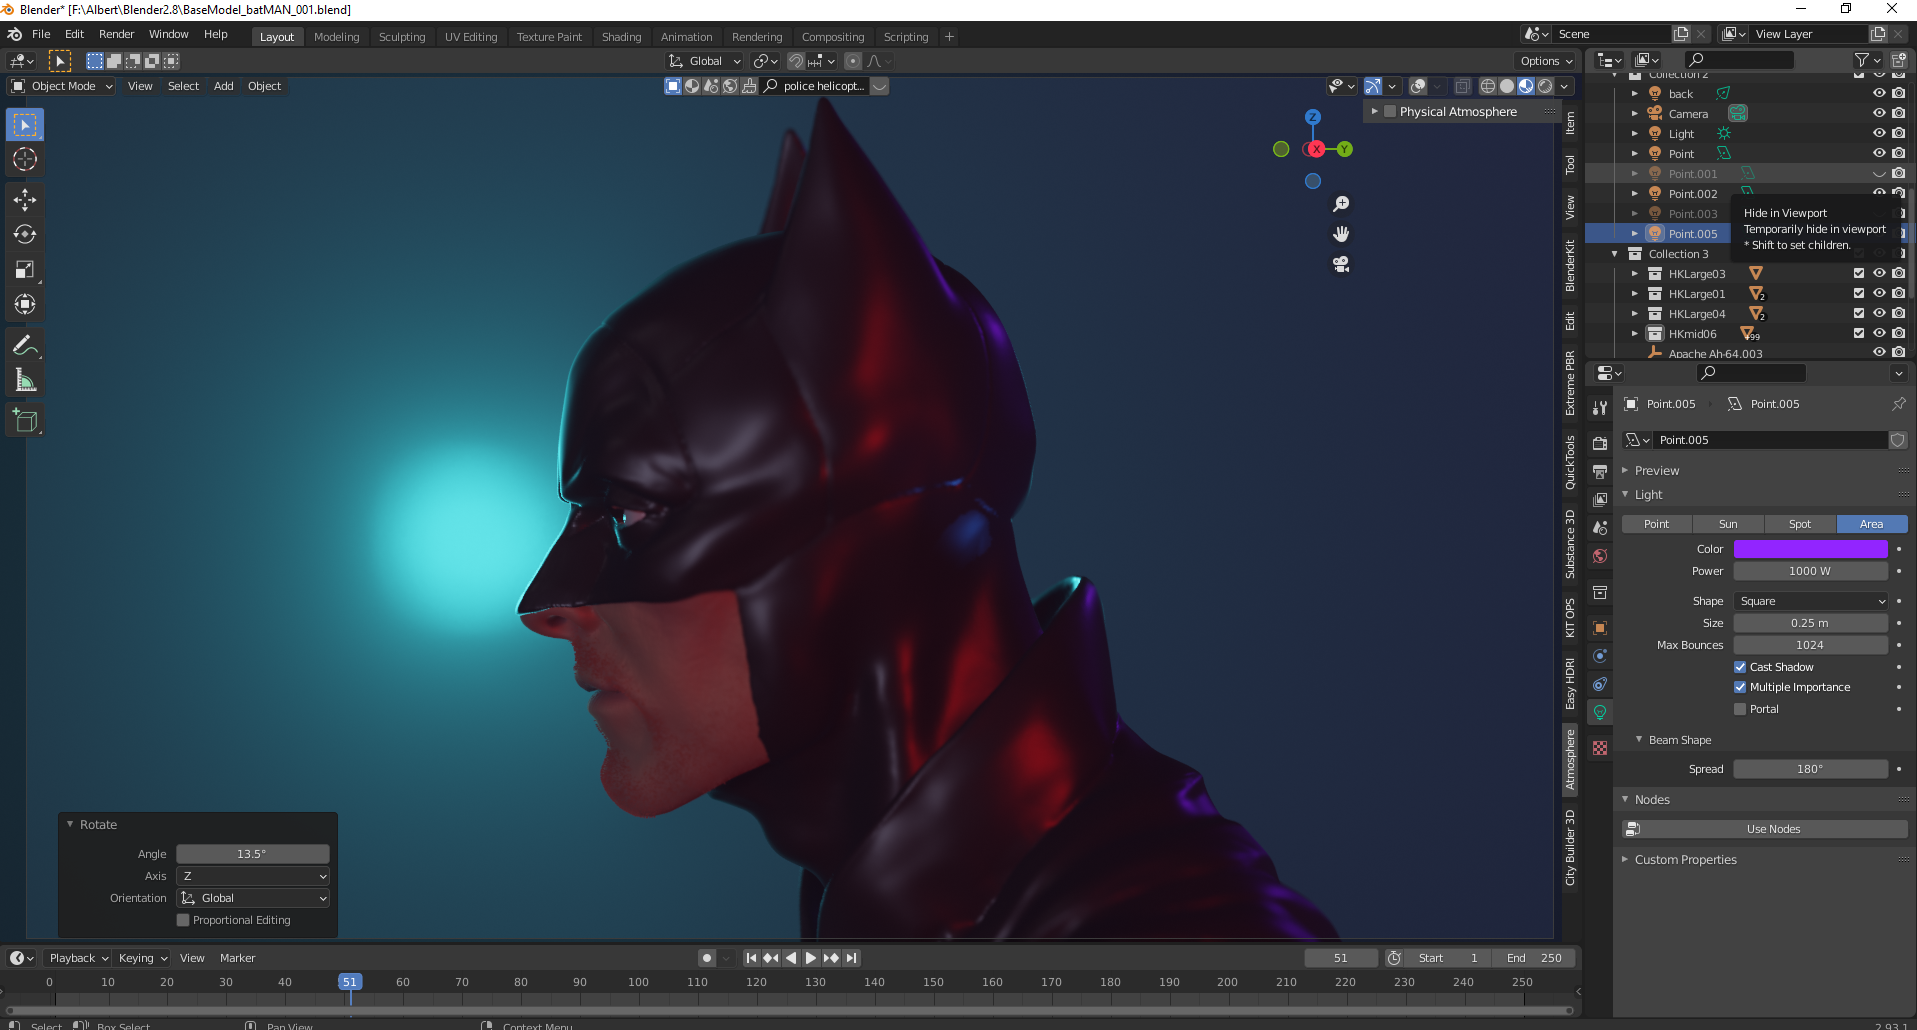Click the viewport zoom magnifier icon

coord(1341,204)
